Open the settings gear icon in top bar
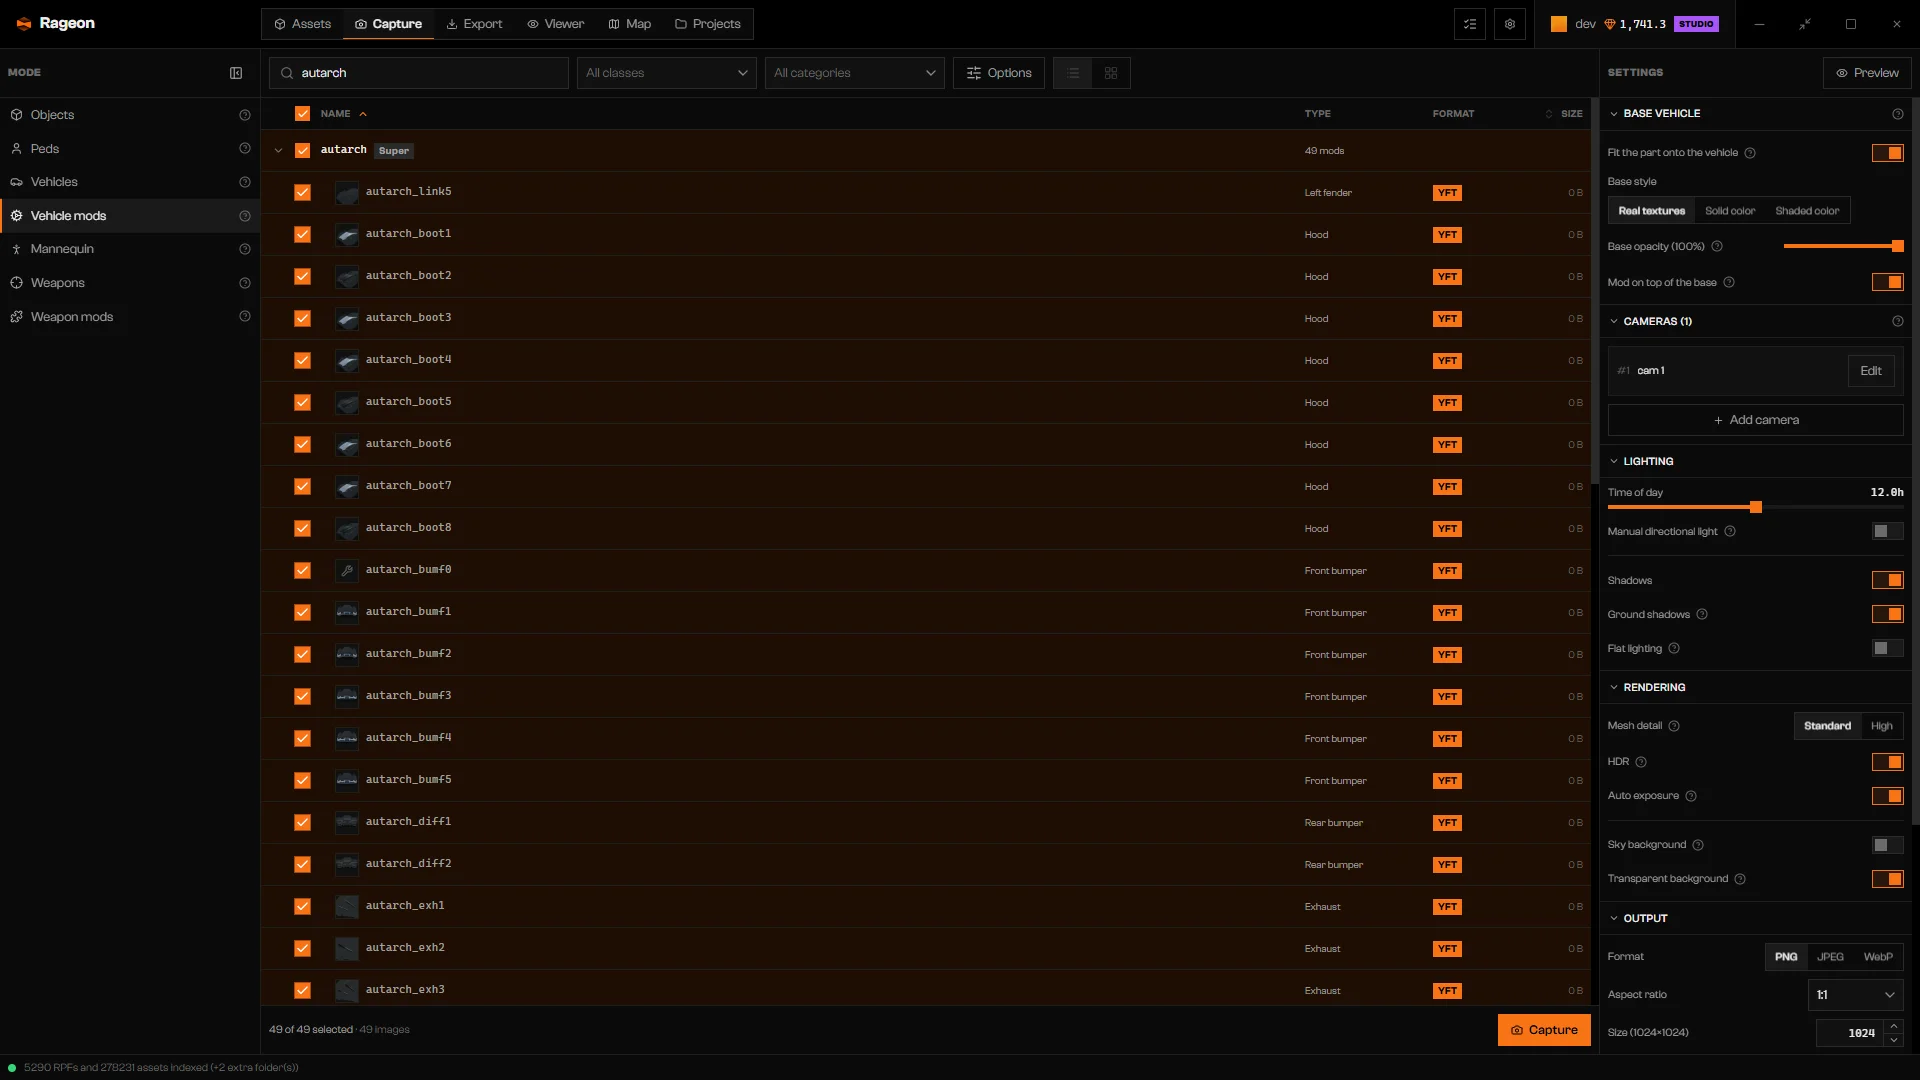1920x1080 pixels. [1510, 24]
